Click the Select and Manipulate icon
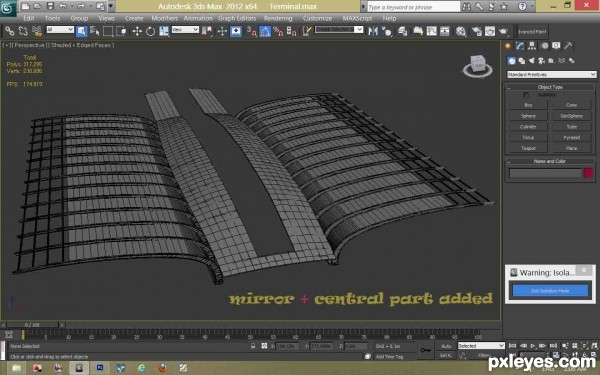The image size is (600, 375). tap(222, 31)
